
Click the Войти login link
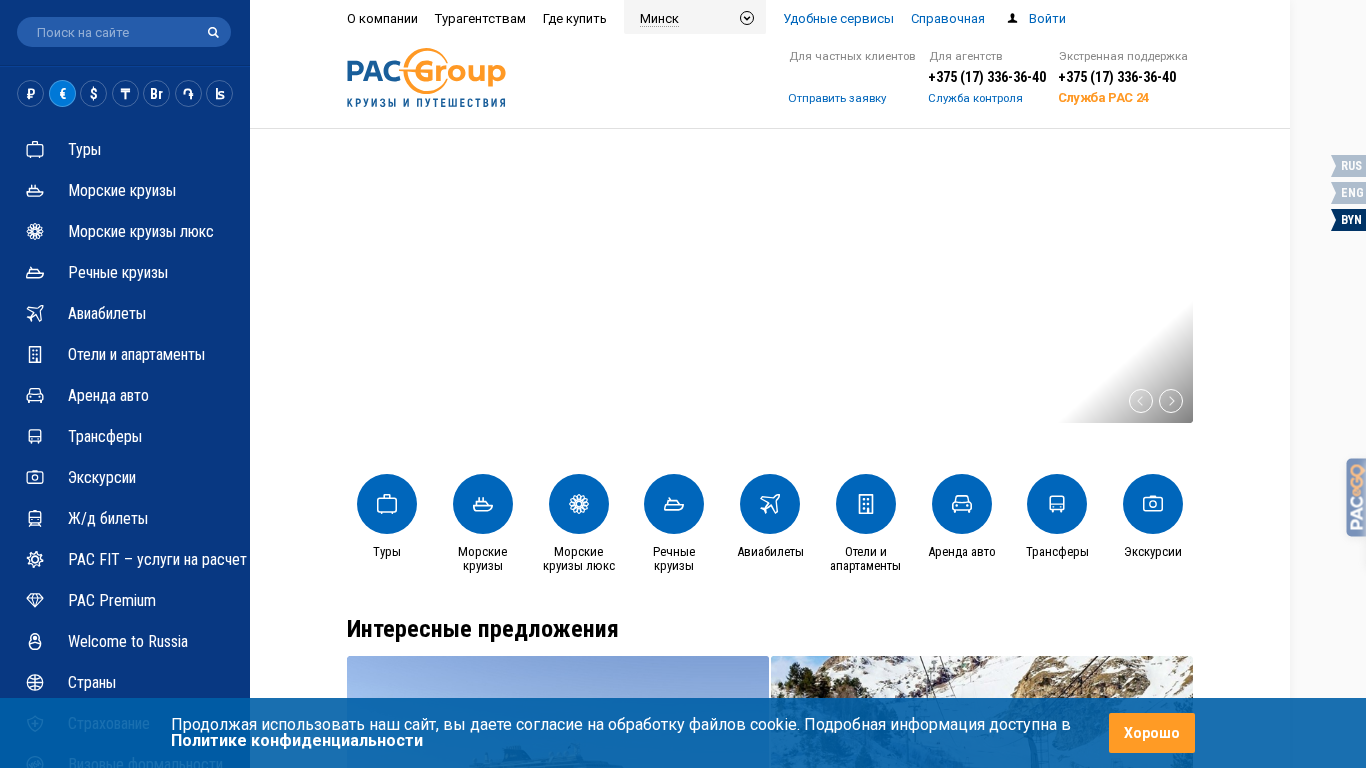point(1047,18)
